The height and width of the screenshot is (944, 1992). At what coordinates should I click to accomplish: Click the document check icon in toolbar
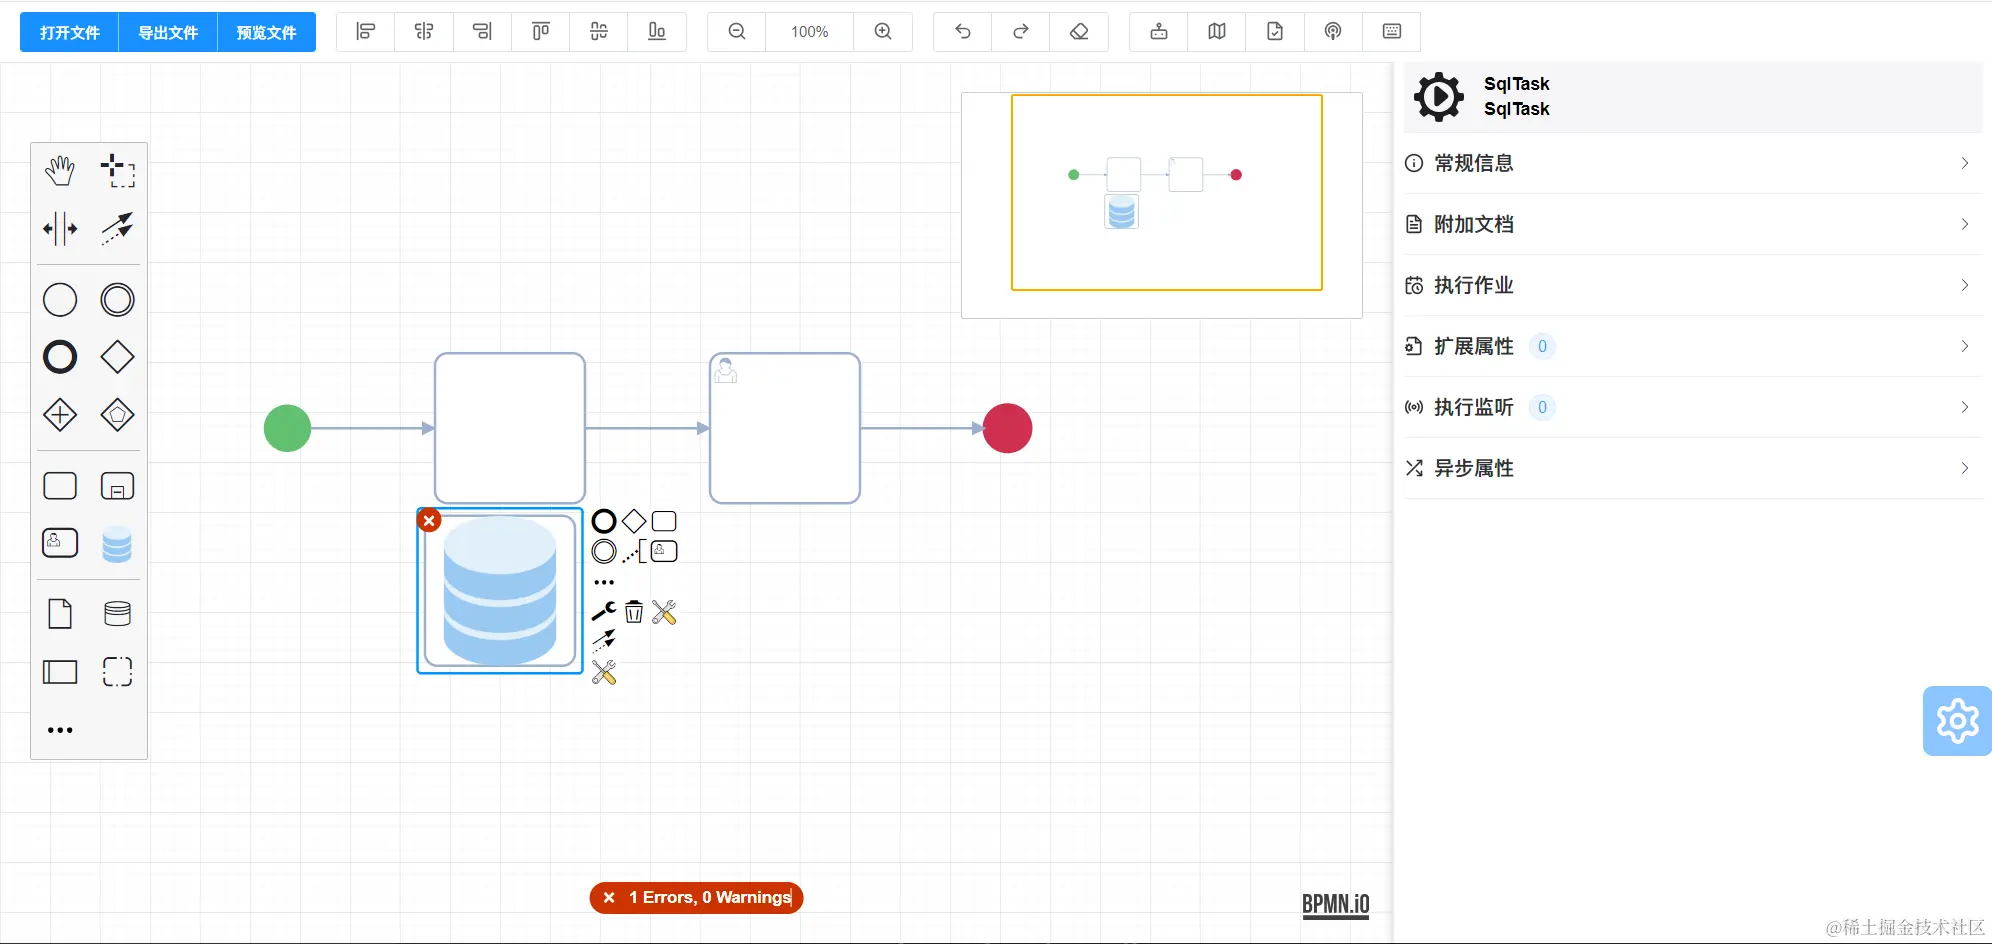[x=1275, y=32]
